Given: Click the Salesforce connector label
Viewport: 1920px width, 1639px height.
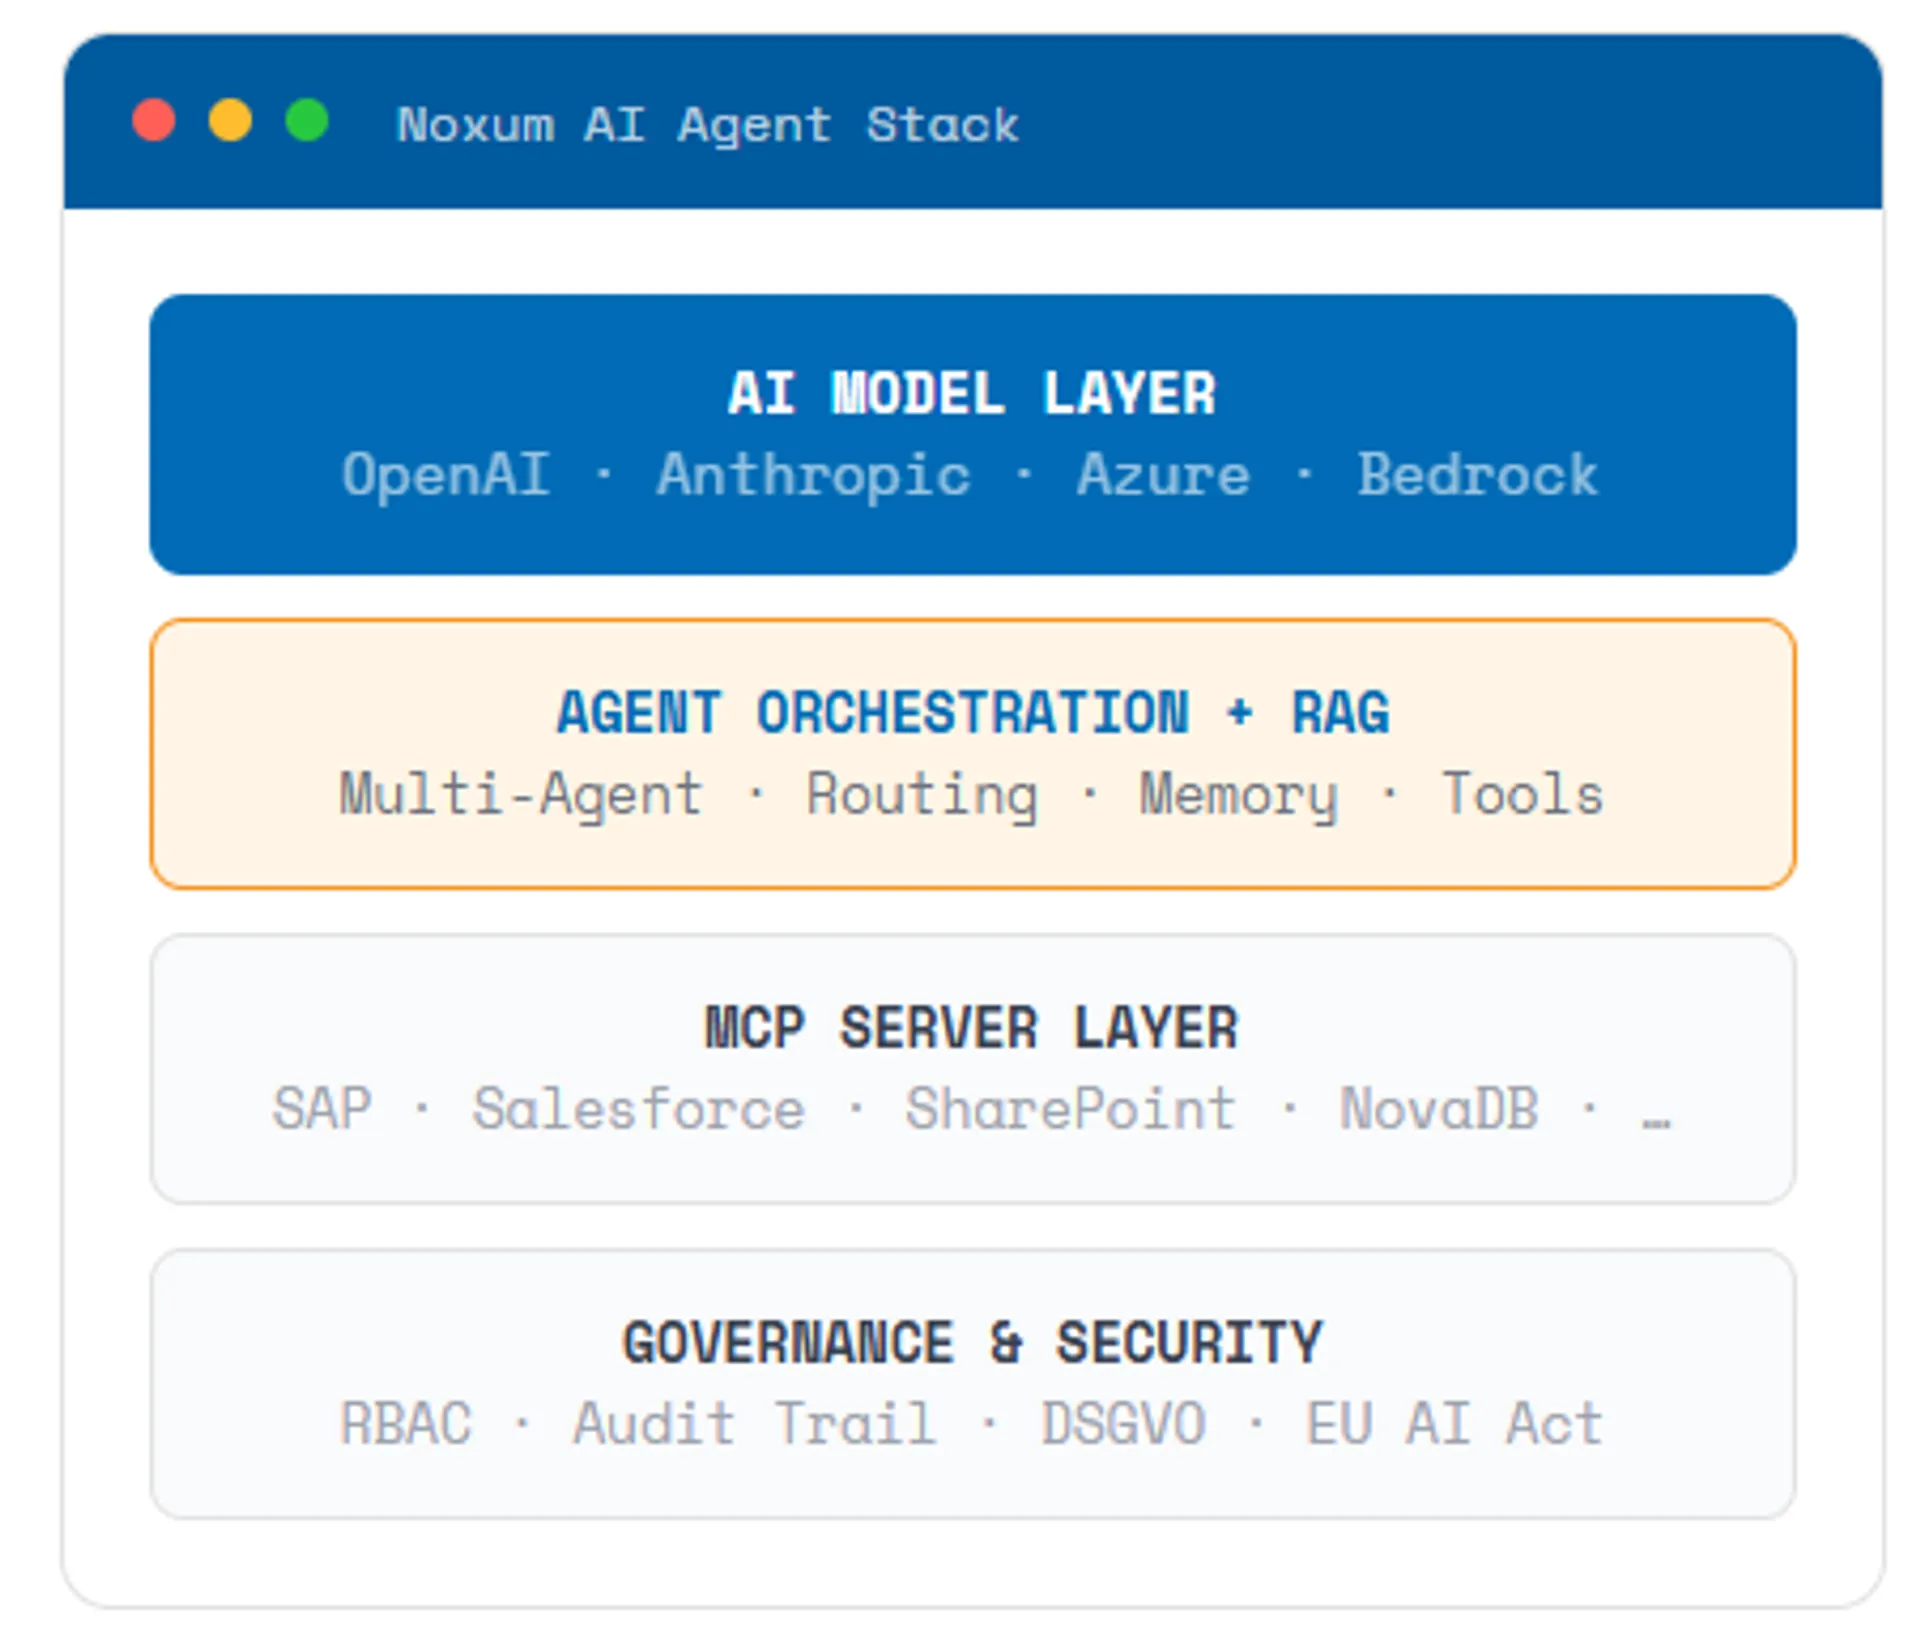Looking at the screenshot, I should coord(638,1109).
